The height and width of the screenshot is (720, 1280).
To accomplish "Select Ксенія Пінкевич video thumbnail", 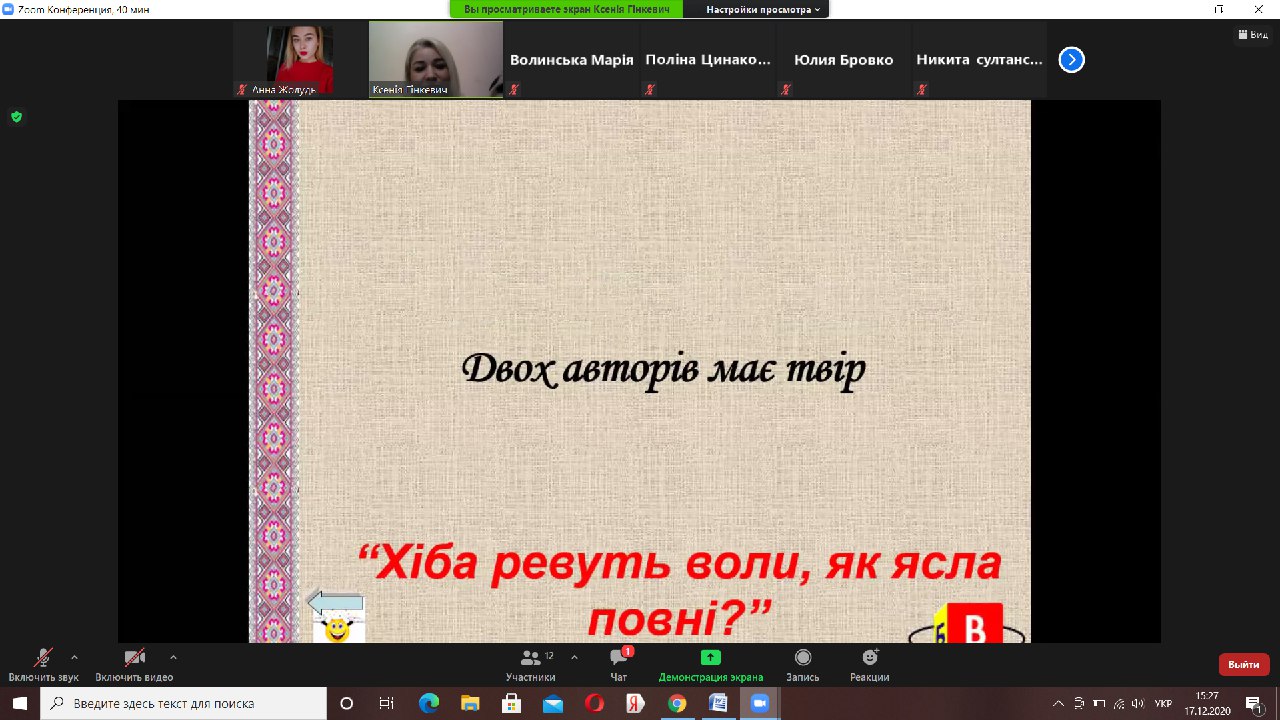I will click(x=436, y=59).
